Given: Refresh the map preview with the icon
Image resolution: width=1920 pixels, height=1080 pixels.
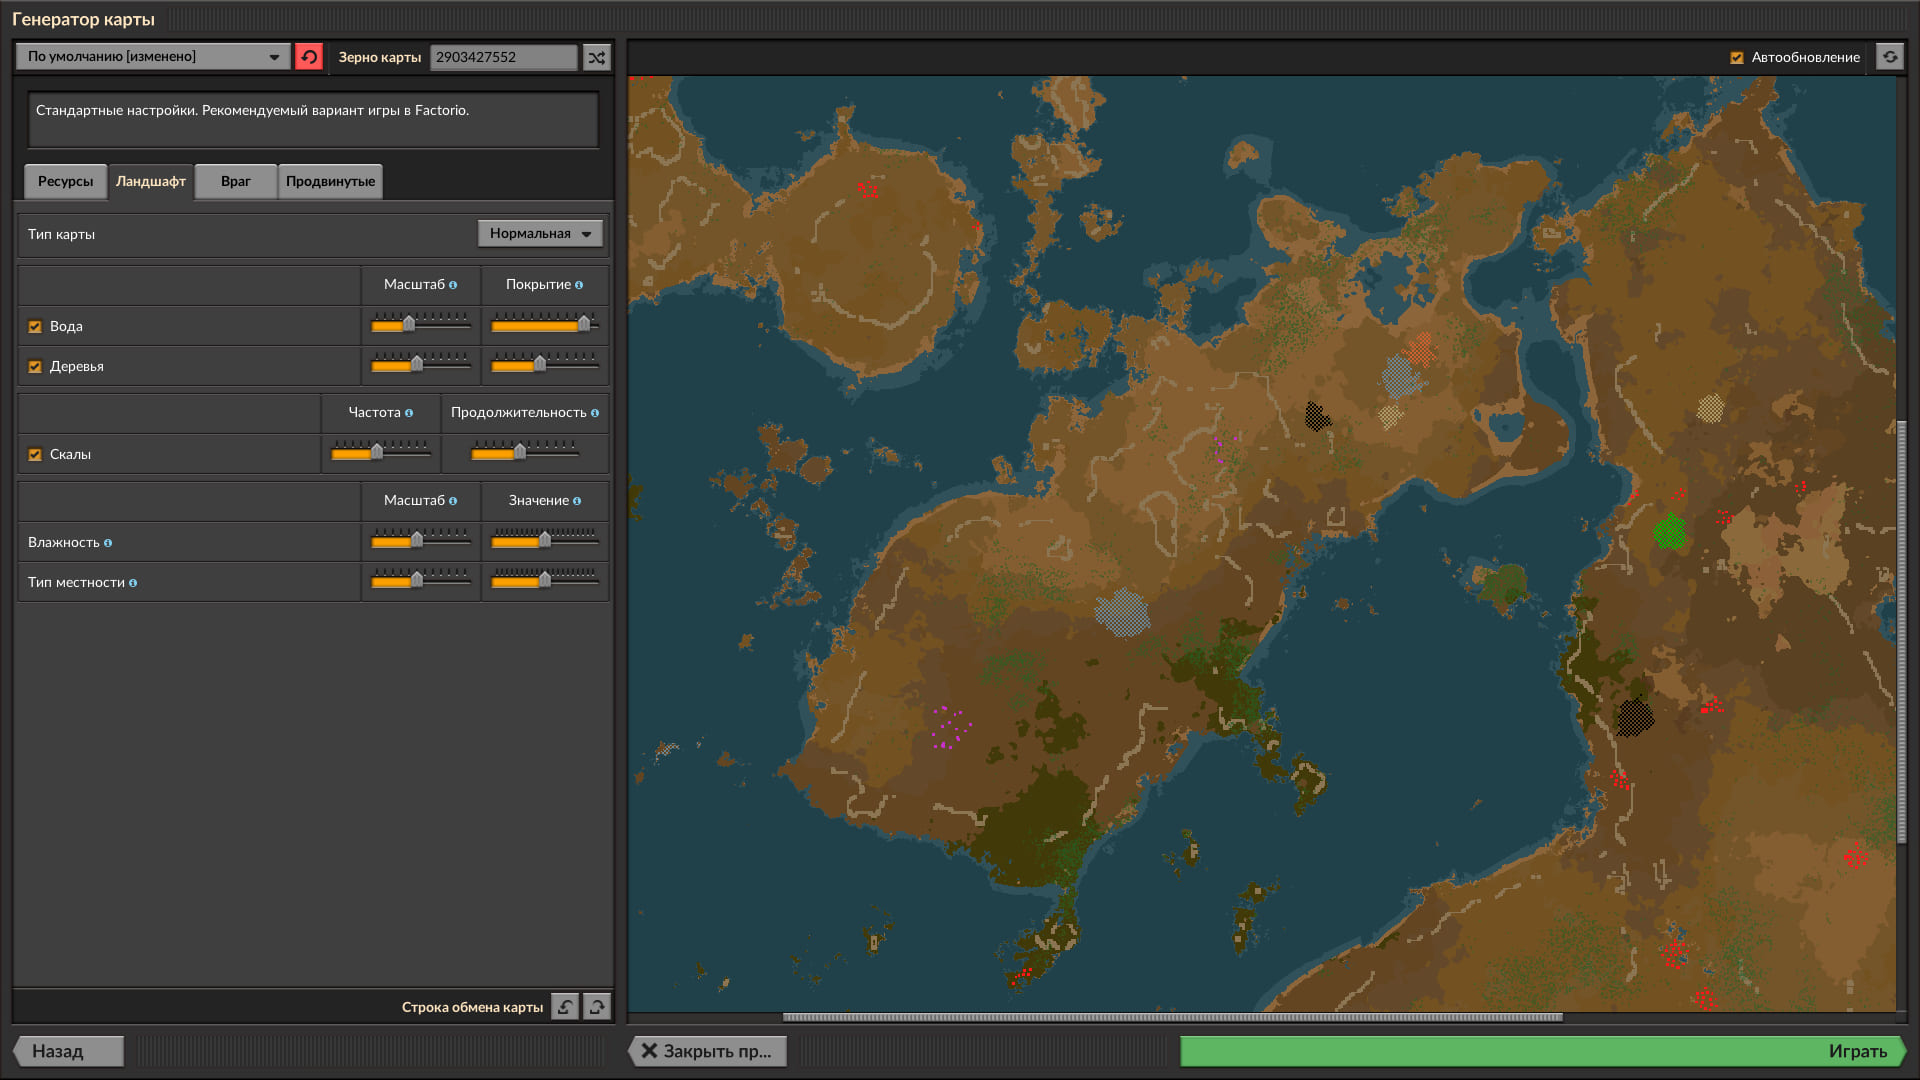Looking at the screenshot, I should pos(1889,57).
